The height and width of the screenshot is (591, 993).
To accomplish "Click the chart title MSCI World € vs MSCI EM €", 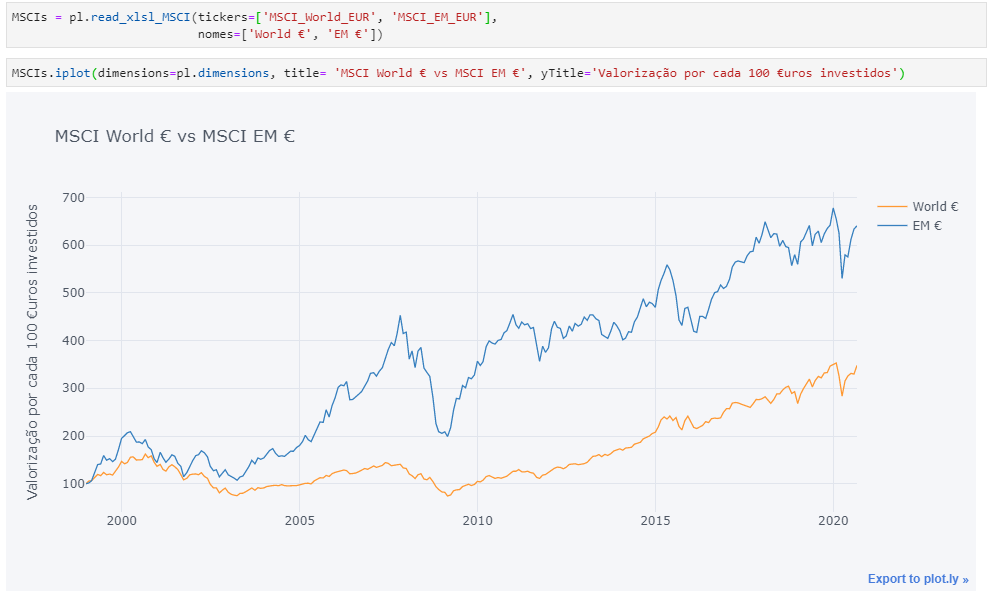I will pyautogui.click(x=174, y=136).
